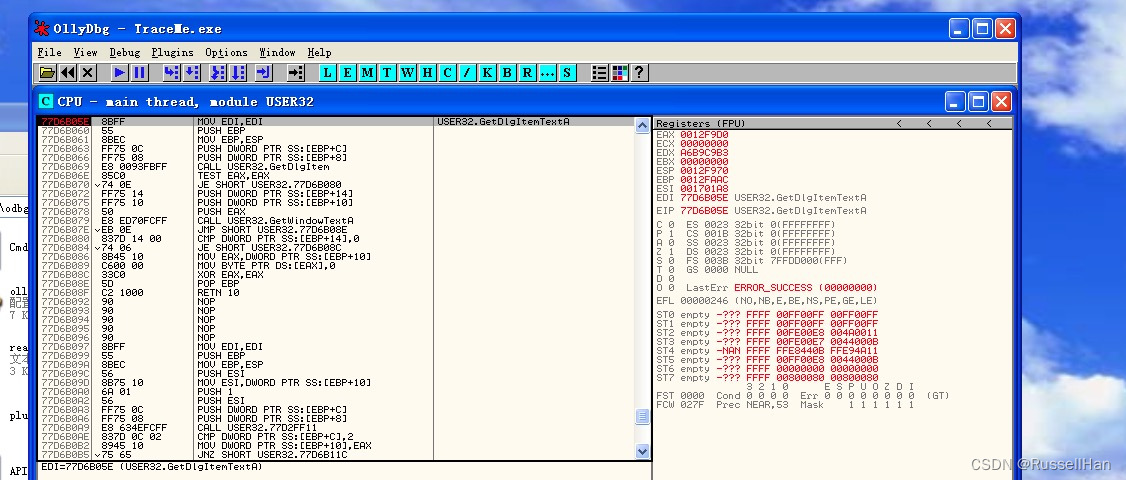1126x480 pixels.
Task: Select the MOV EDI,EDI line at 77D6B05E
Action: (336, 121)
